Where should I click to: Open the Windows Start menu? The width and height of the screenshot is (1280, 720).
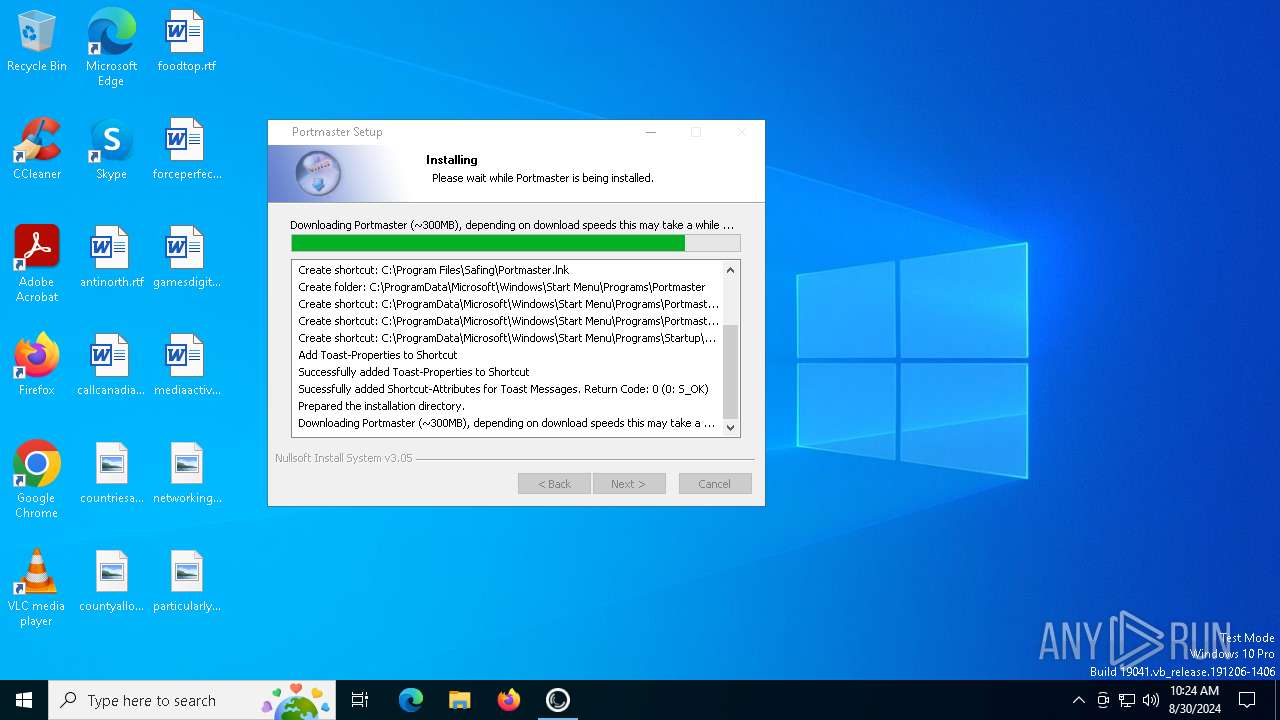[x=24, y=700]
